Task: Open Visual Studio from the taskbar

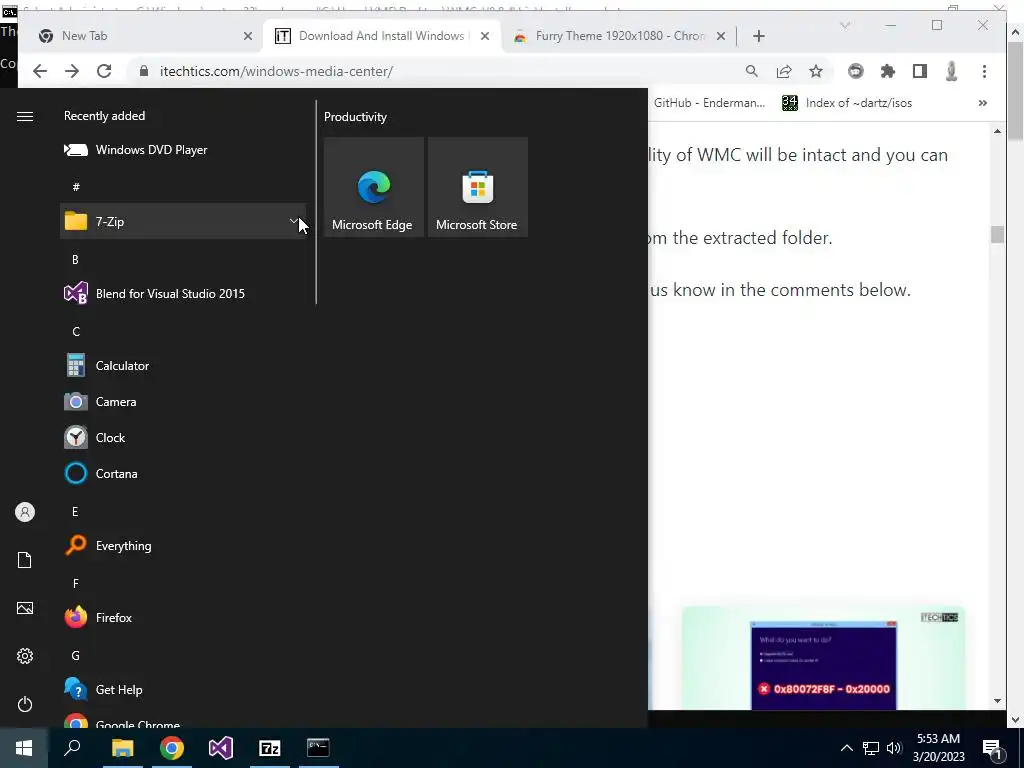Action: click(x=221, y=748)
